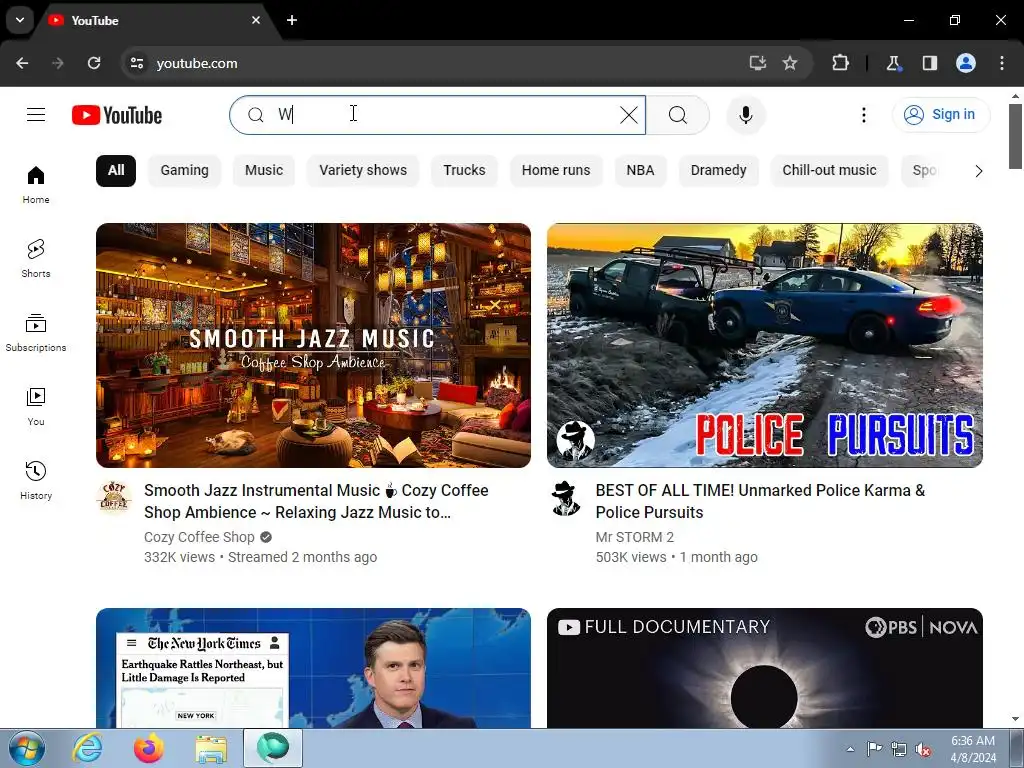Open the Police Pursuits video thumbnail
This screenshot has height=768, width=1024.
click(765, 345)
